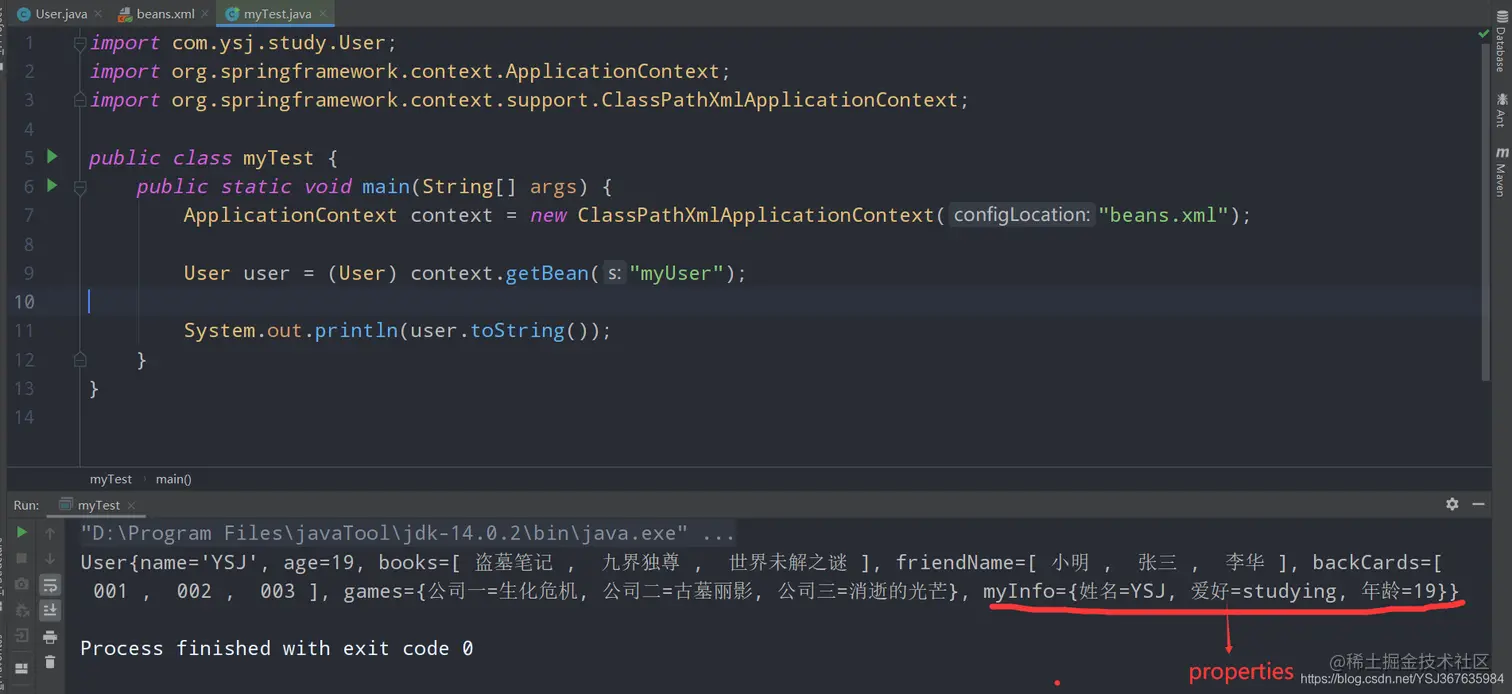Viewport: 1512px width, 694px height.
Task: Open the Ant tool window
Action: (1500, 110)
